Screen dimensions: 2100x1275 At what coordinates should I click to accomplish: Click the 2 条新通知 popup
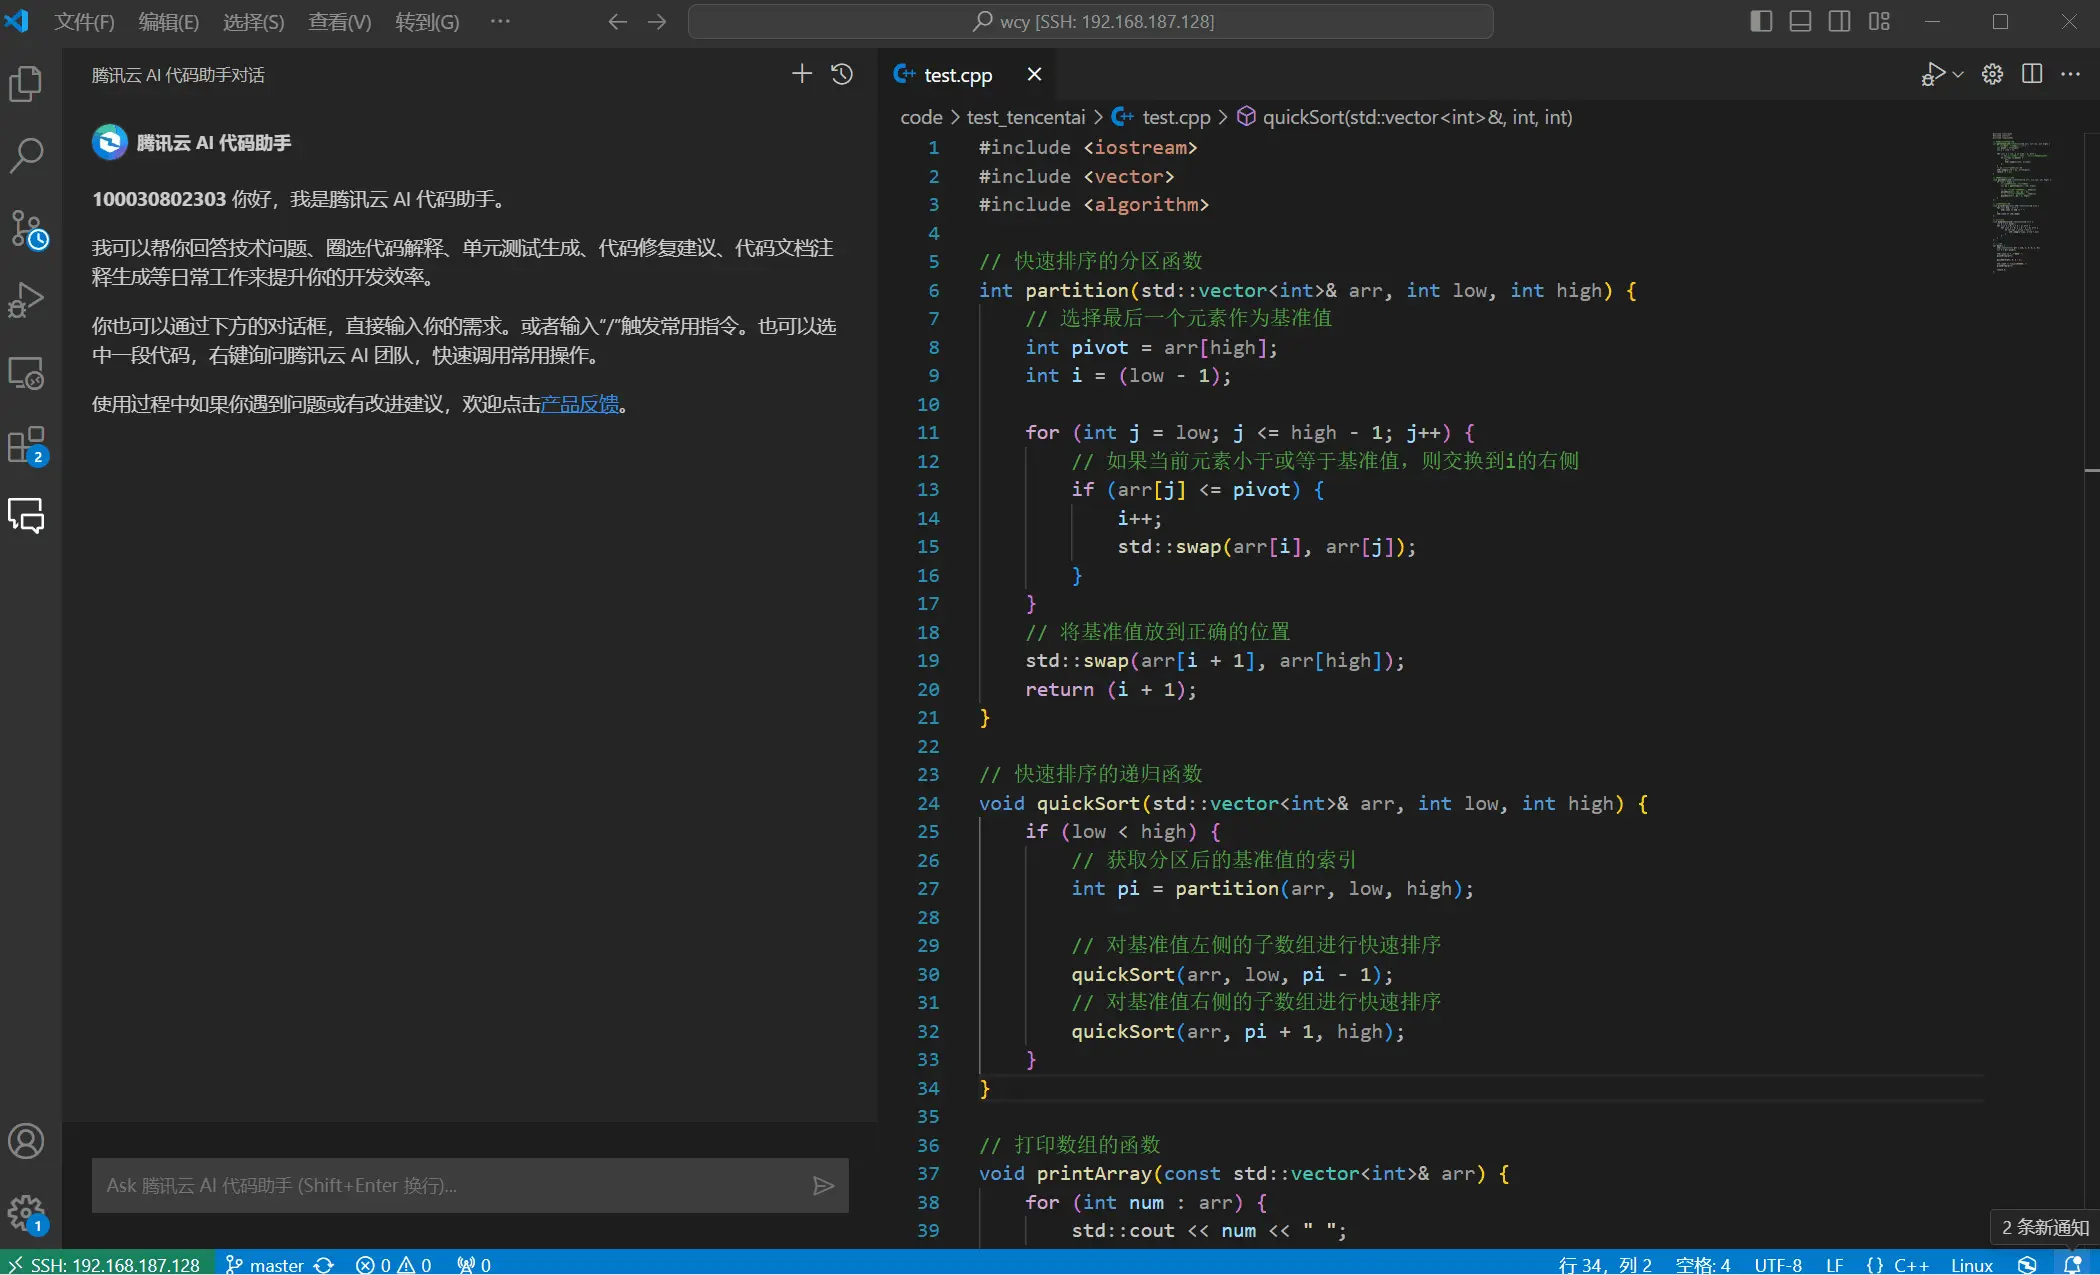pos(2044,1227)
